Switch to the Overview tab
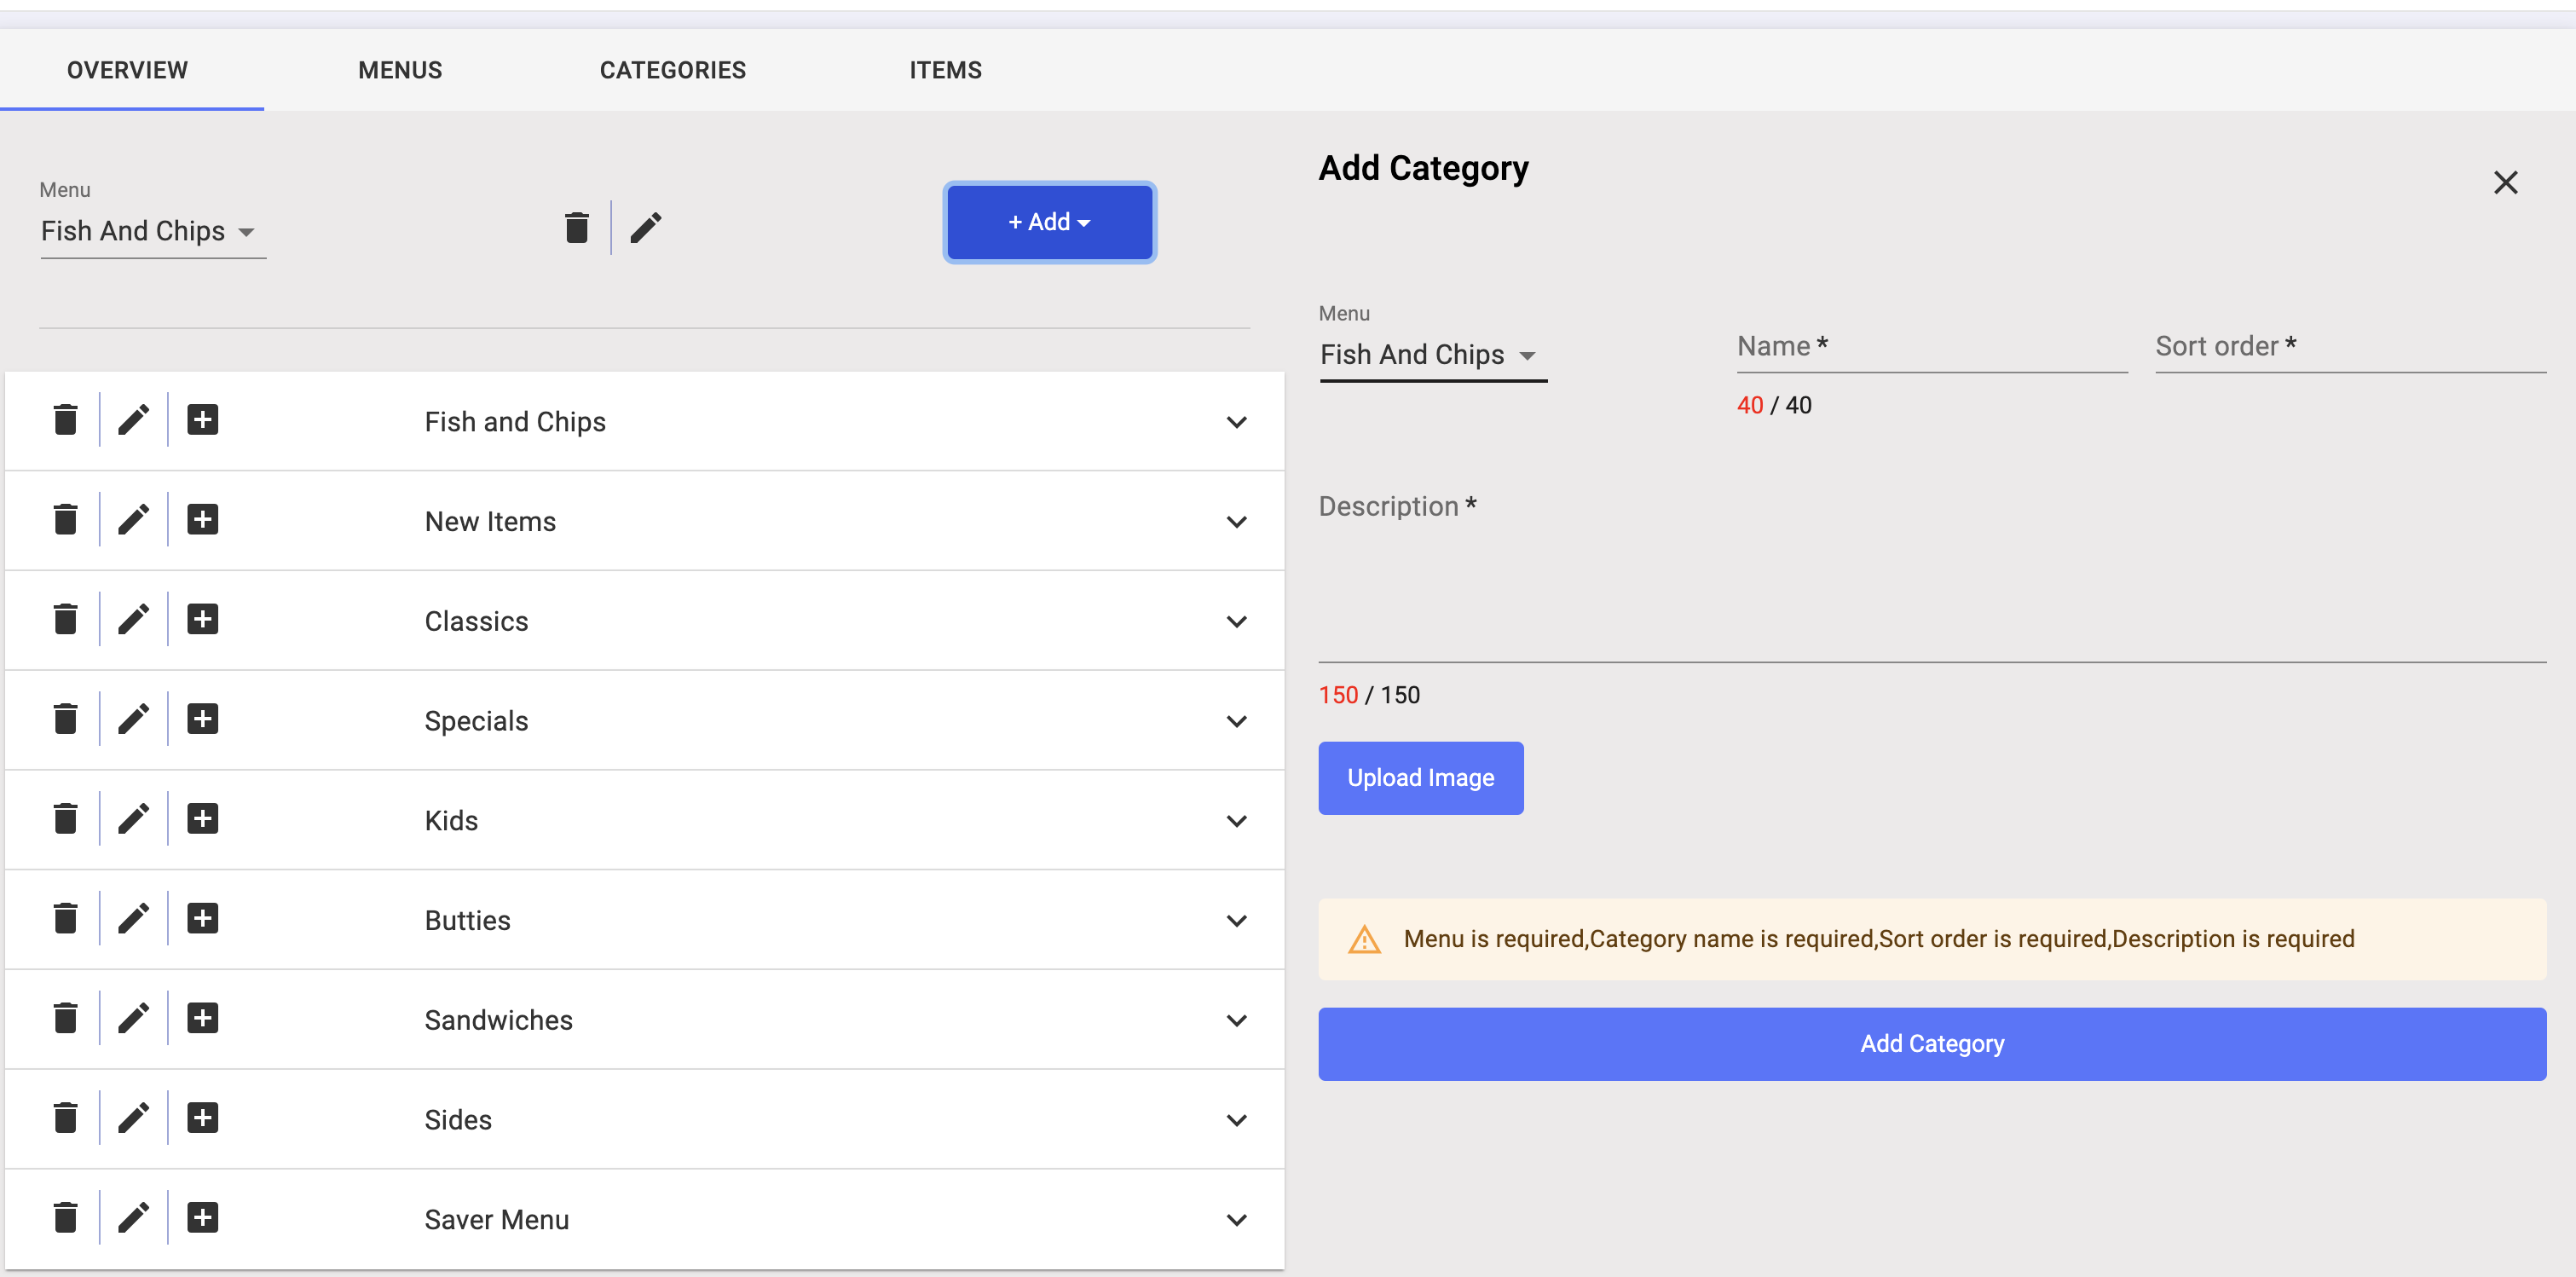The width and height of the screenshot is (2576, 1277). tap(127, 70)
